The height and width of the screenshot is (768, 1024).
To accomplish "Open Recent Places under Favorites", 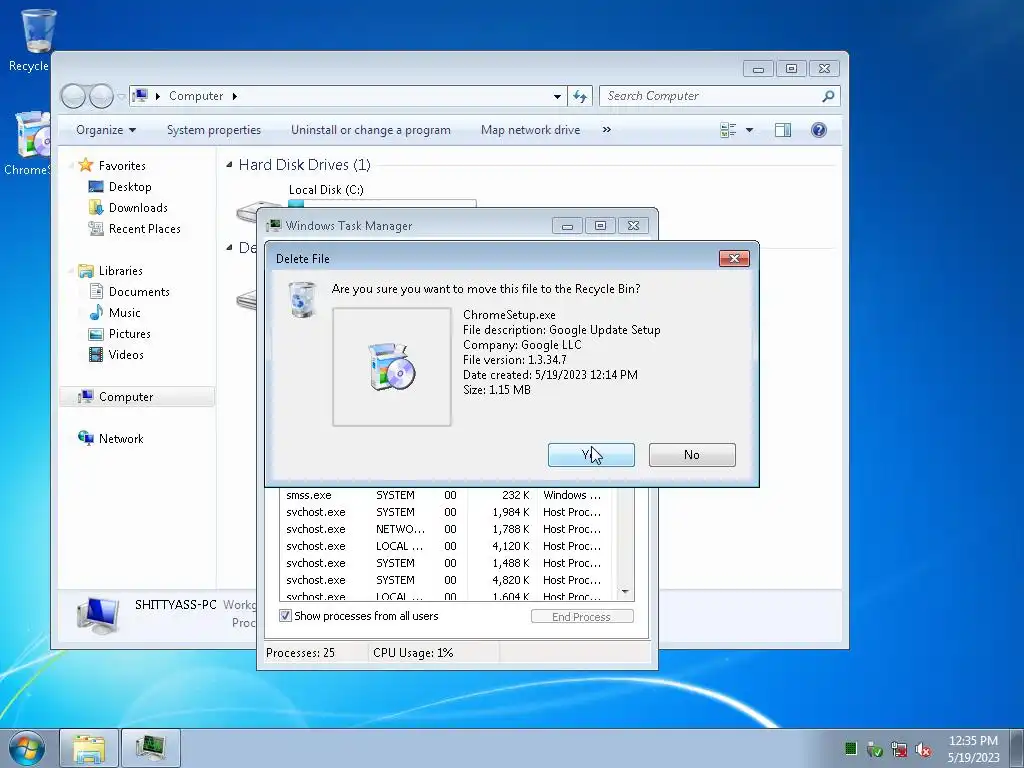I will pyautogui.click(x=144, y=229).
